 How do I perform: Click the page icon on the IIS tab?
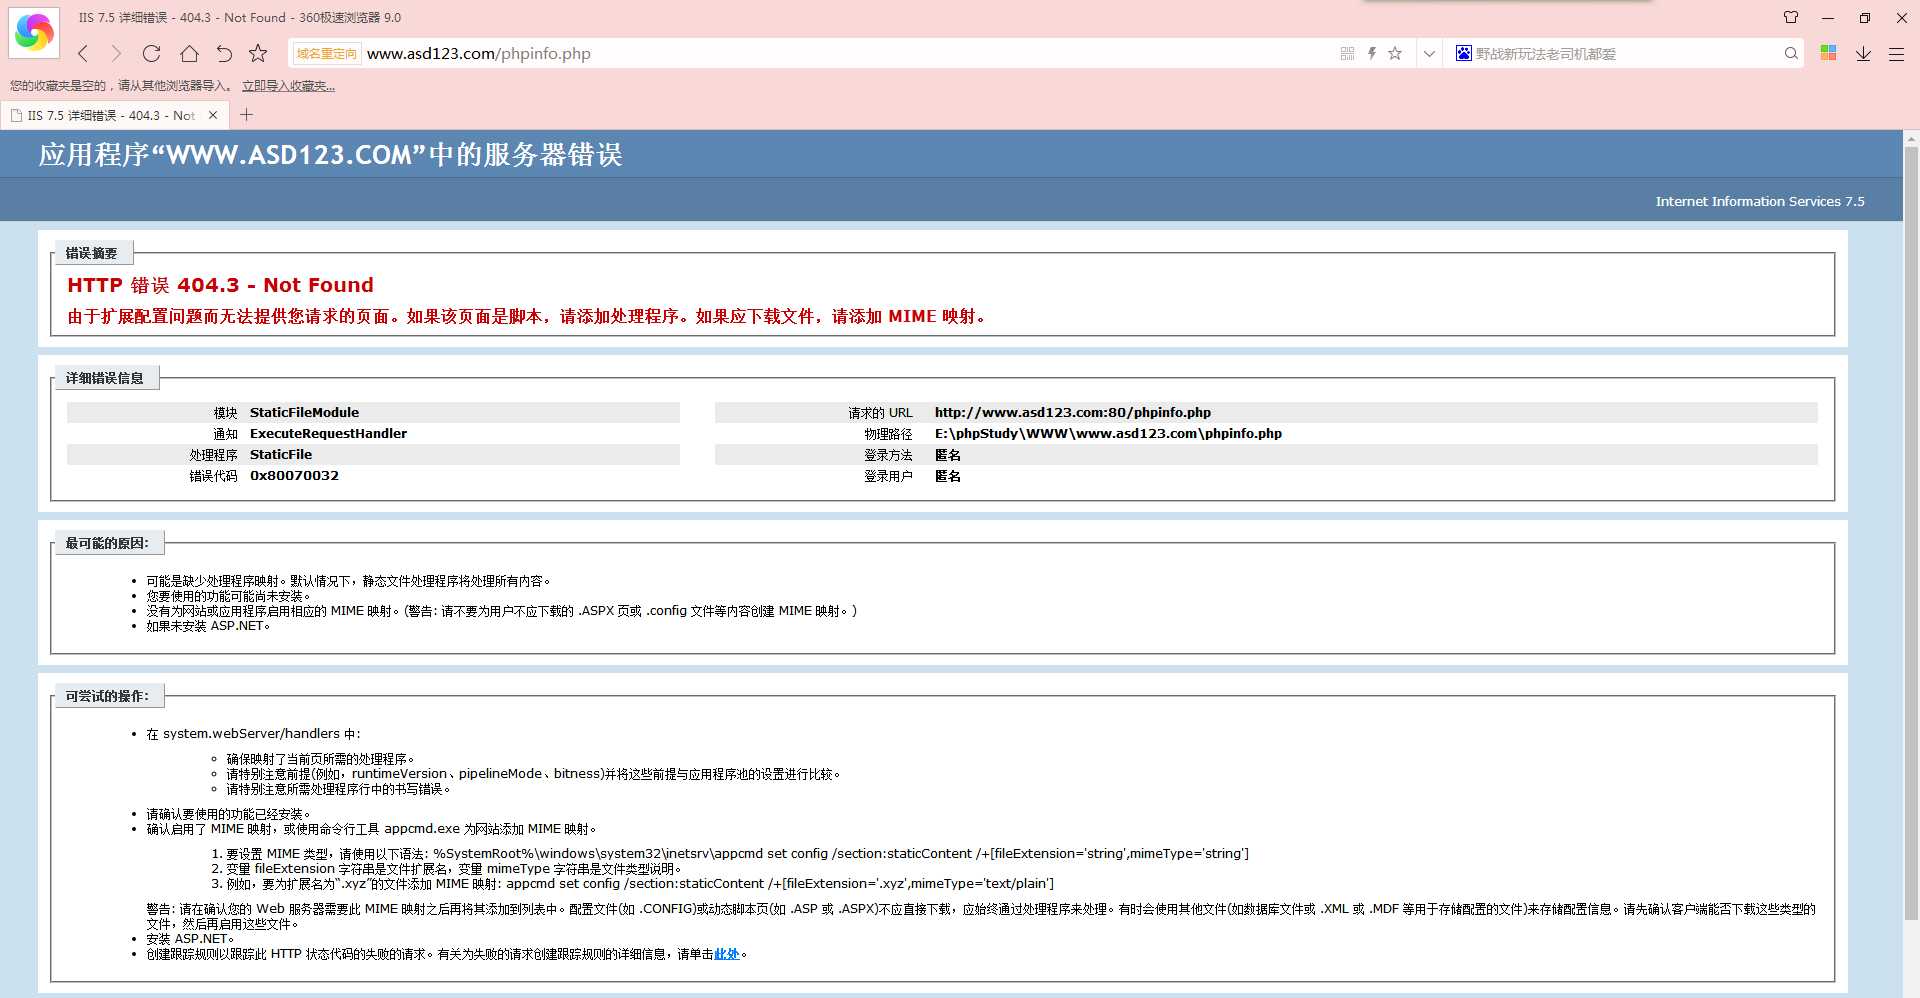[x=16, y=115]
